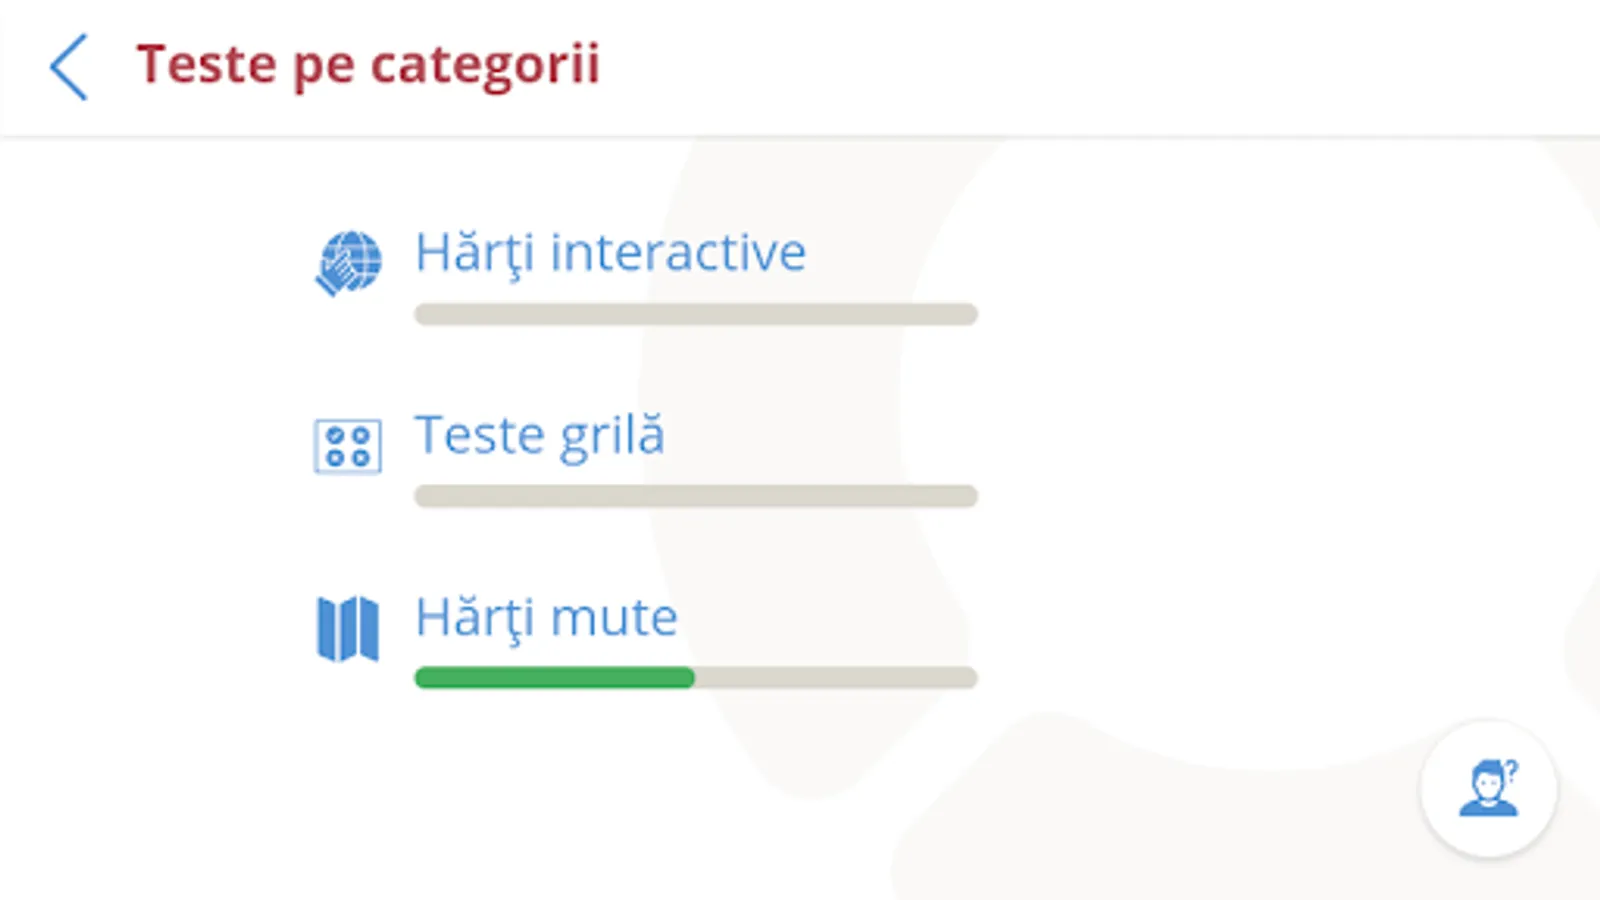This screenshot has width=1600, height=900.
Task: Tap the four-circle grid test icon
Action: (348, 446)
